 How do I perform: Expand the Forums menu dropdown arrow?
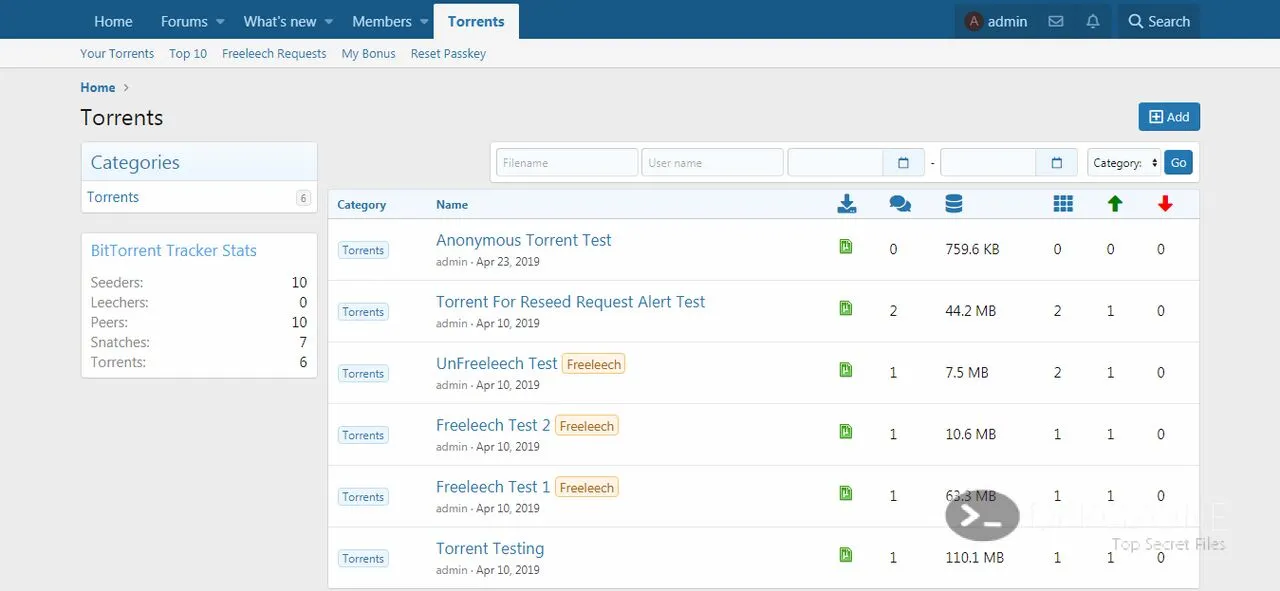tap(220, 21)
